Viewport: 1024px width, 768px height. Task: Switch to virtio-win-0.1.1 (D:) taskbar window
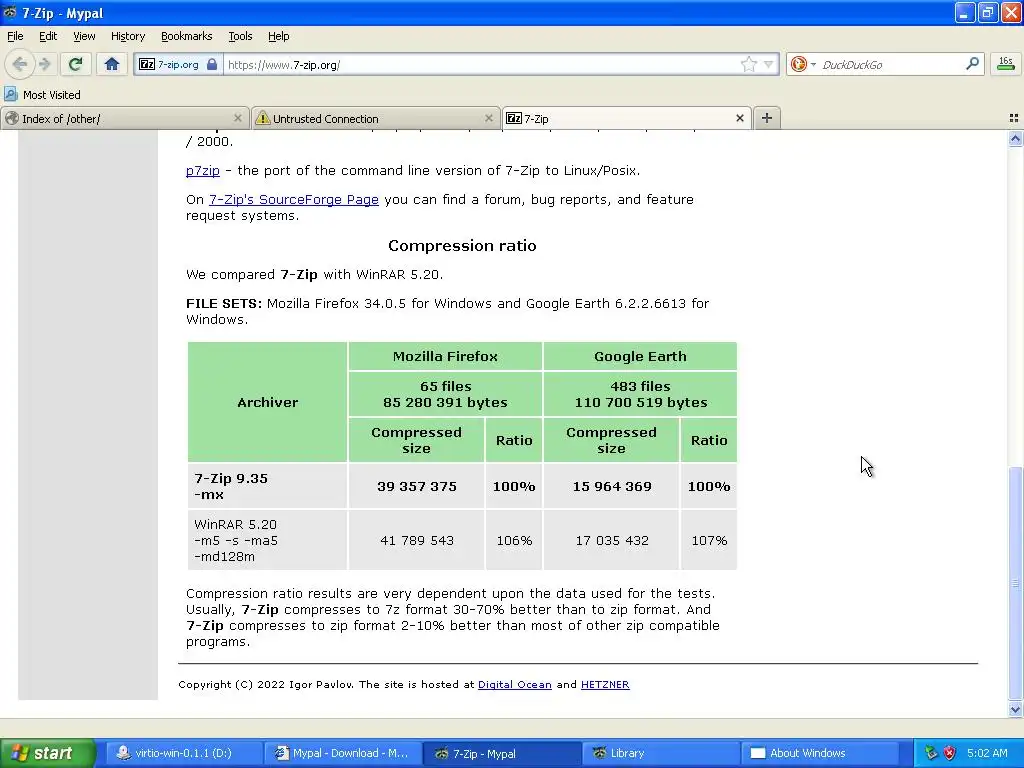pos(184,753)
